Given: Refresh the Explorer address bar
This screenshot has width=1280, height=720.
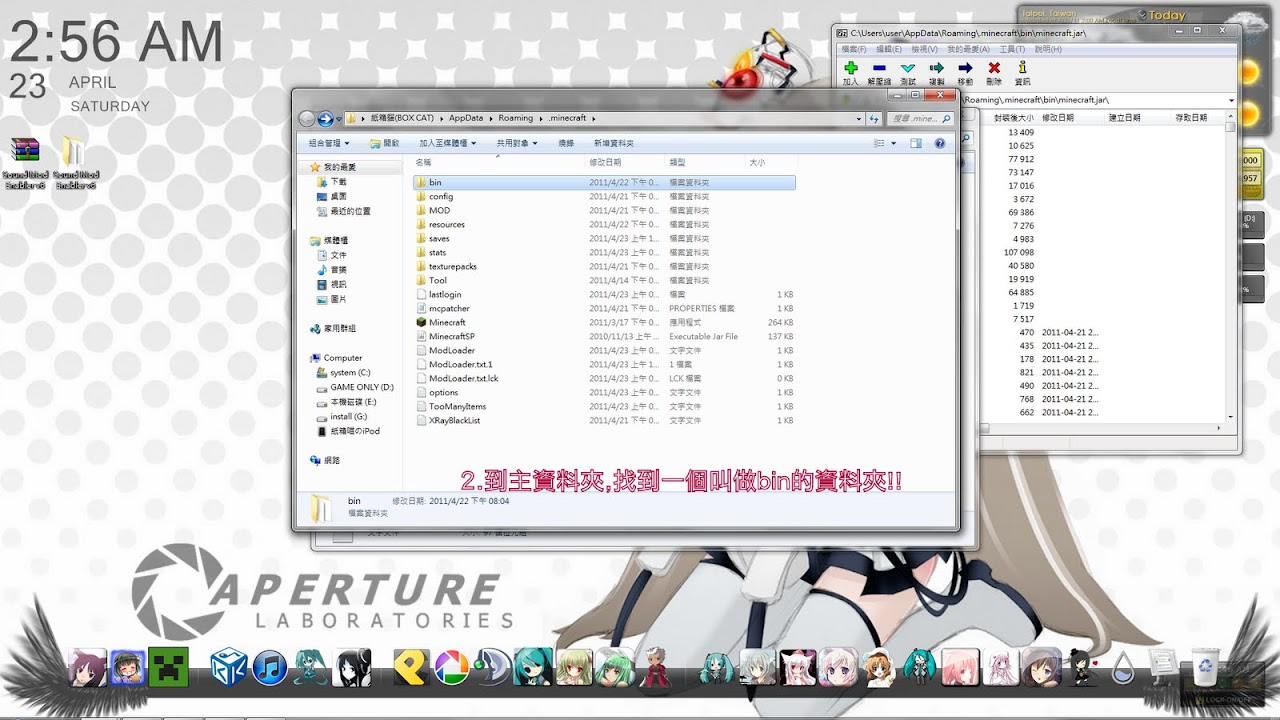Looking at the screenshot, I should [x=875, y=118].
